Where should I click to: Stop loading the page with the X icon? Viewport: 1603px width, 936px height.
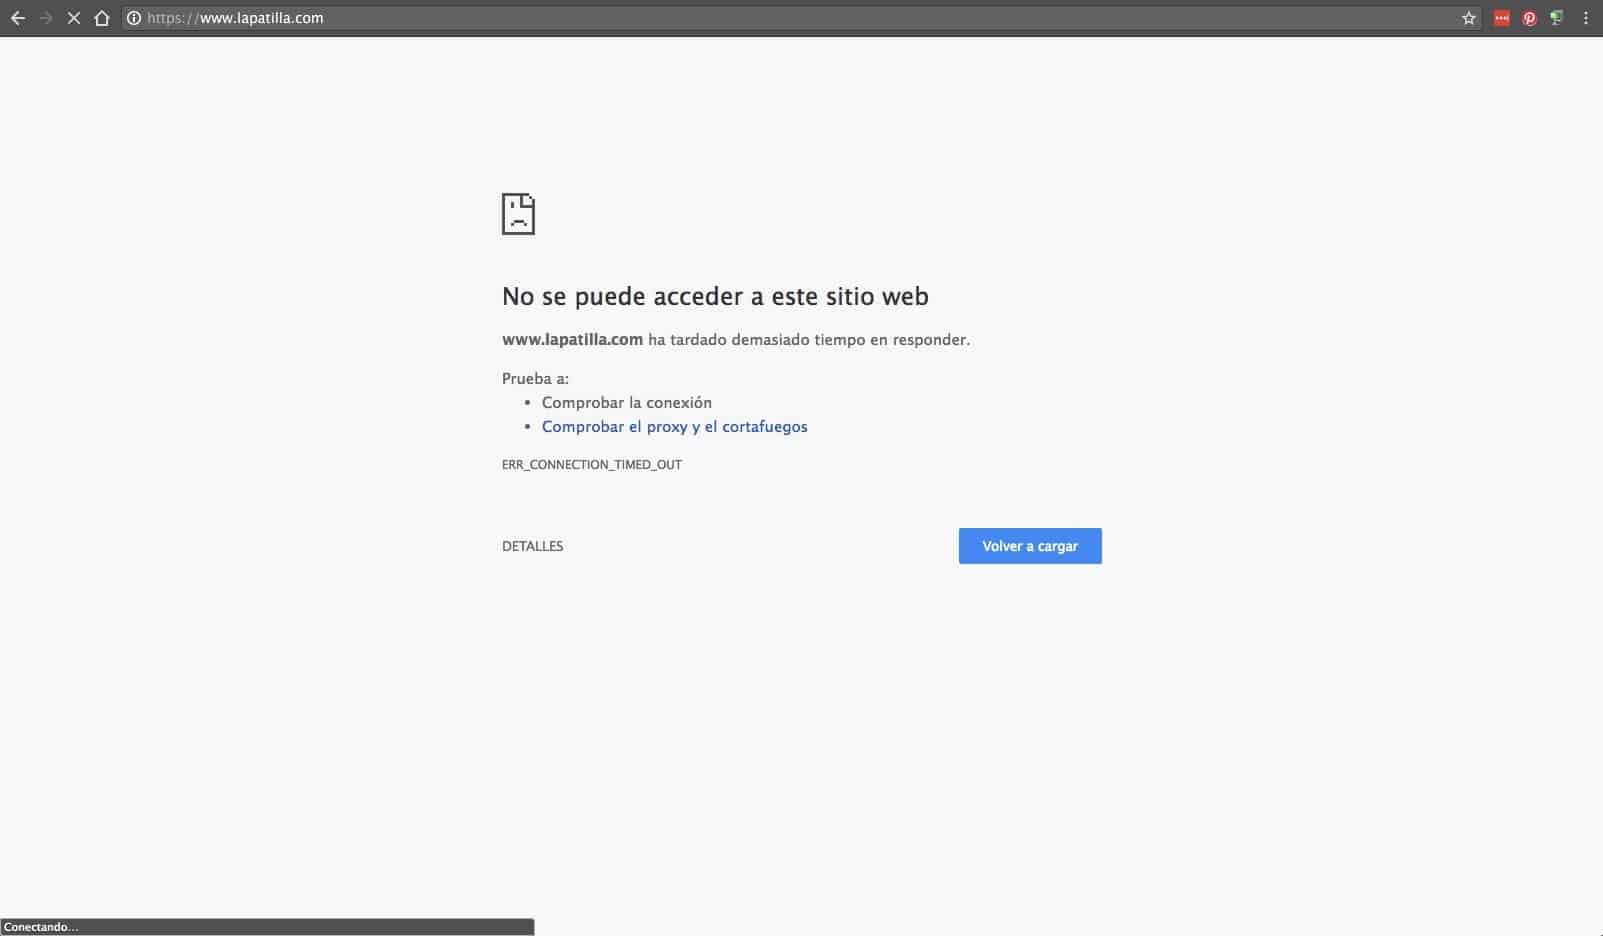pyautogui.click(x=74, y=18)
